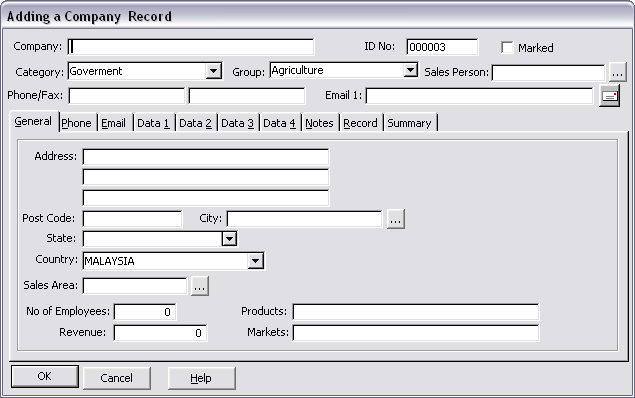
Task: Click the first Address line field
Action: click(x=206, y=157)
